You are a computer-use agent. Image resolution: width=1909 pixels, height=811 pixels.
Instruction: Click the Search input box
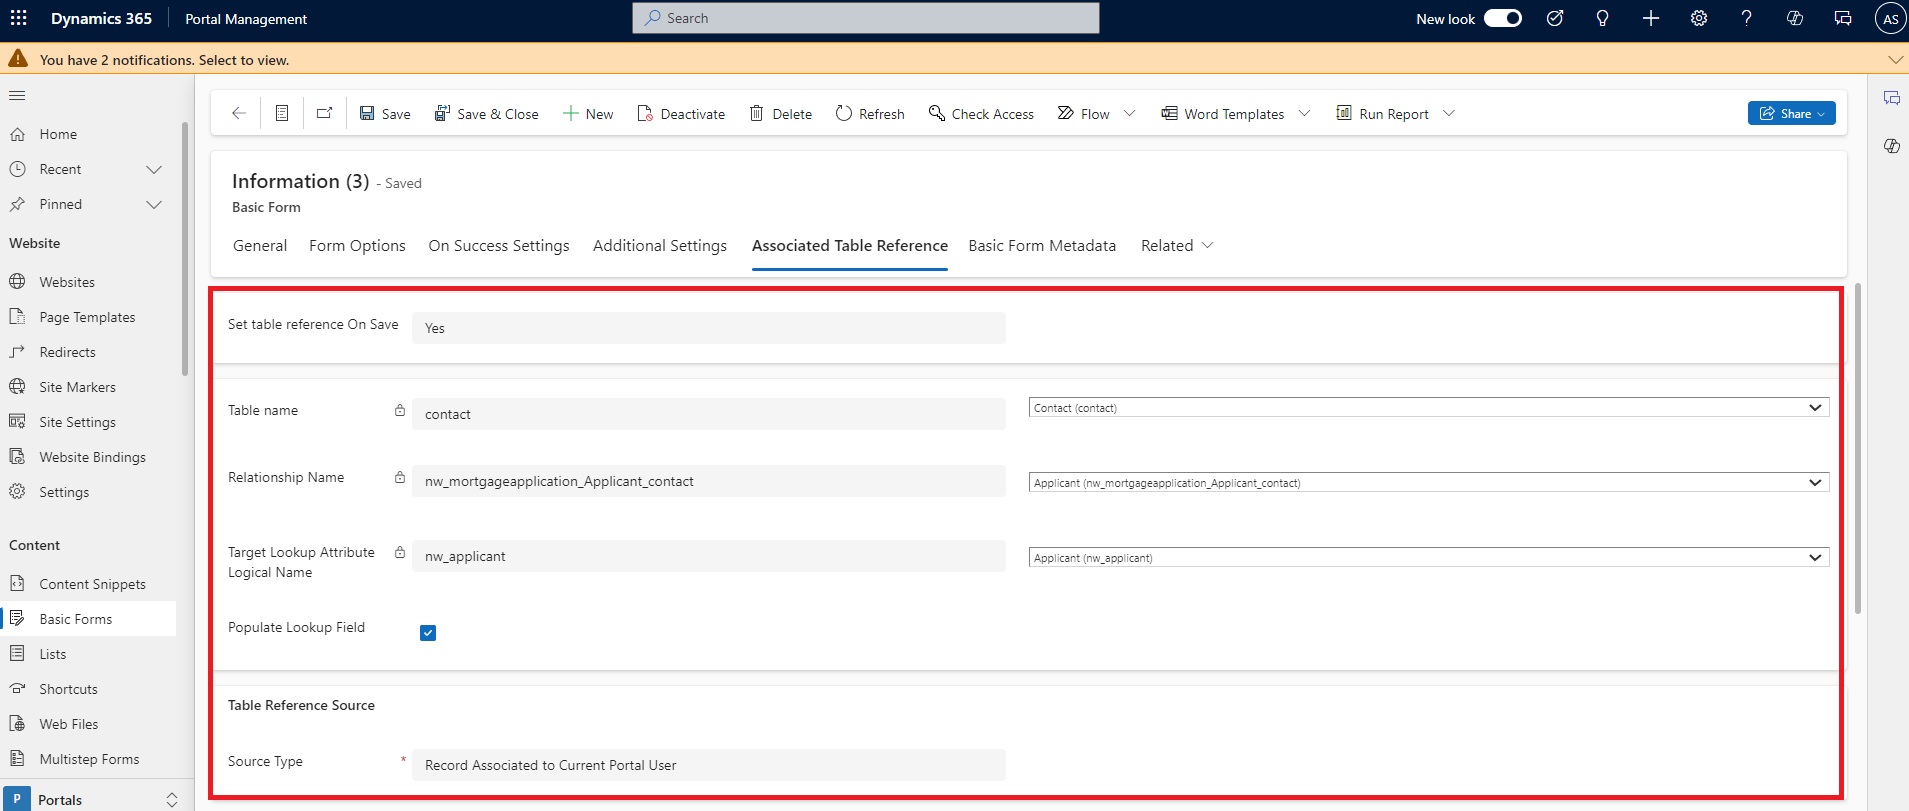[866, 18]
